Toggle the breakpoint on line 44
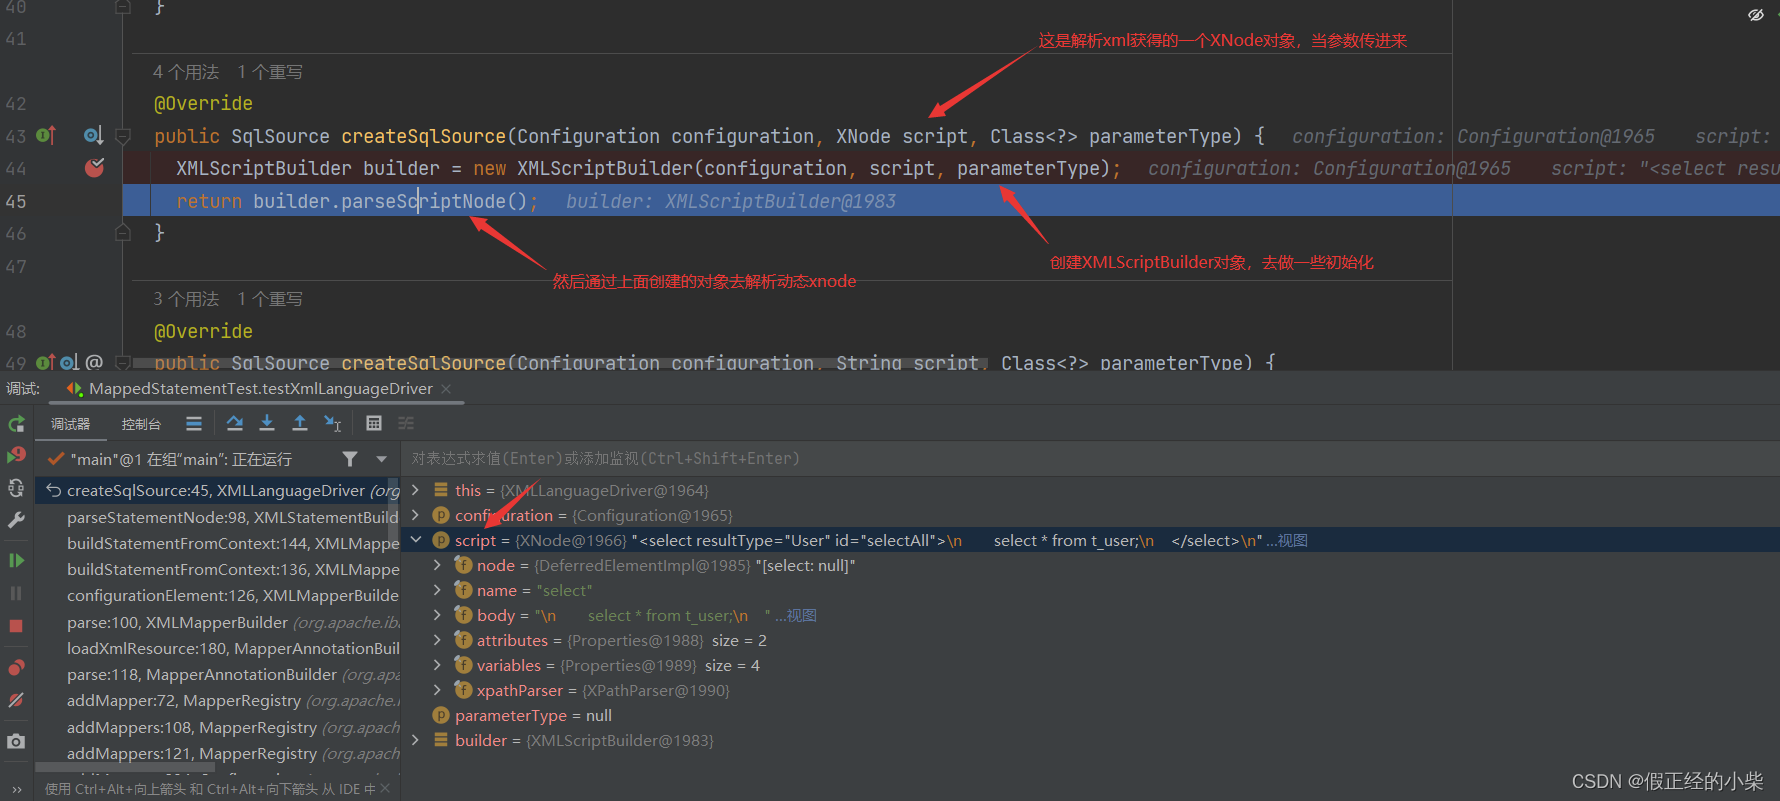This screenshot has height=801, width=1780. 94,168
